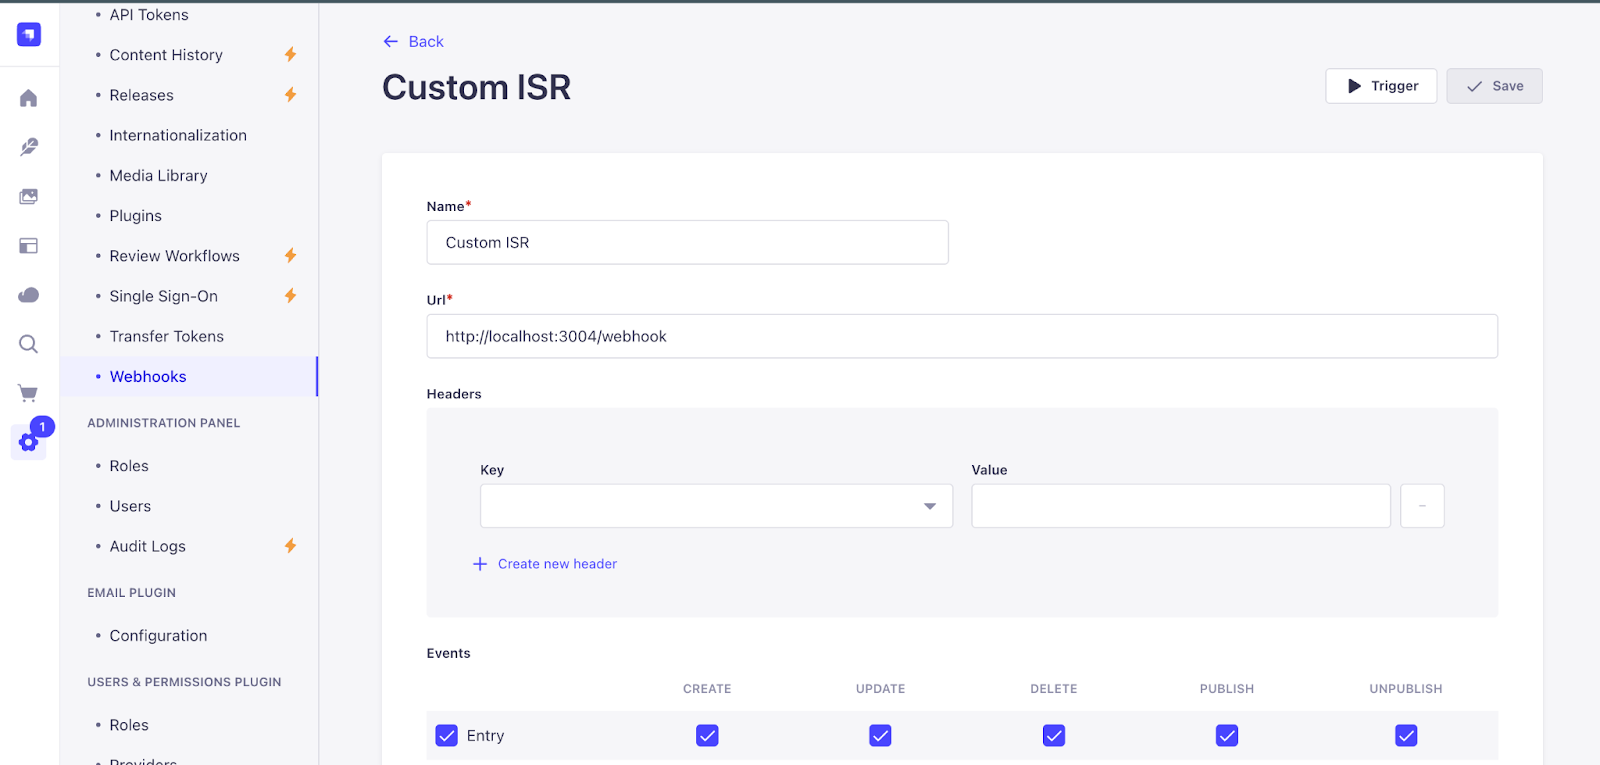Click the Events section label
The height and width of the screenshot is (765, 1600).
pyautogui.click(x=448, y=653)
